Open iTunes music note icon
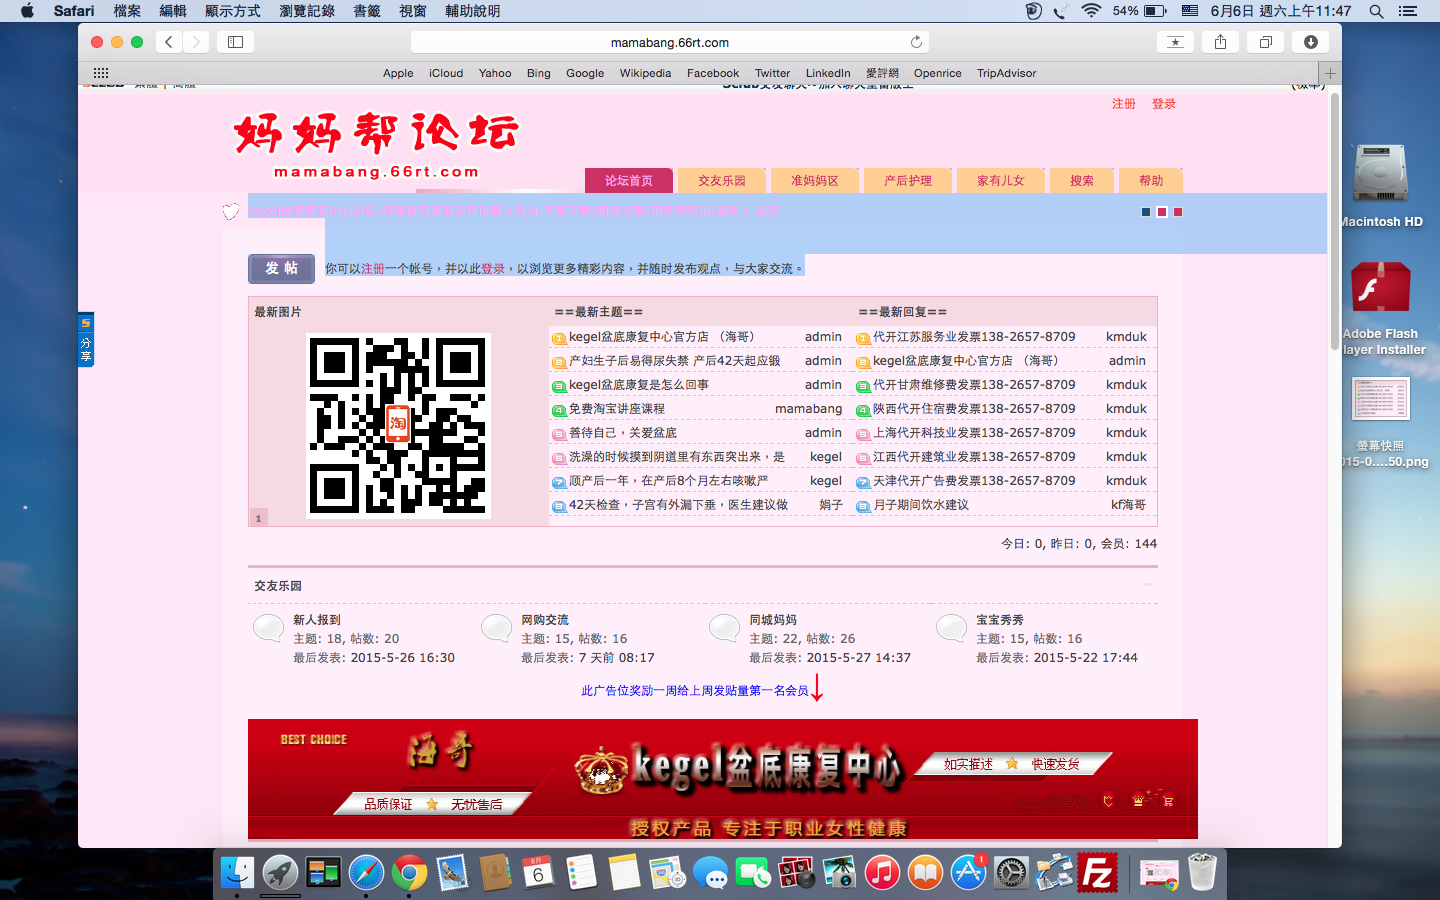 pos(882,873)
